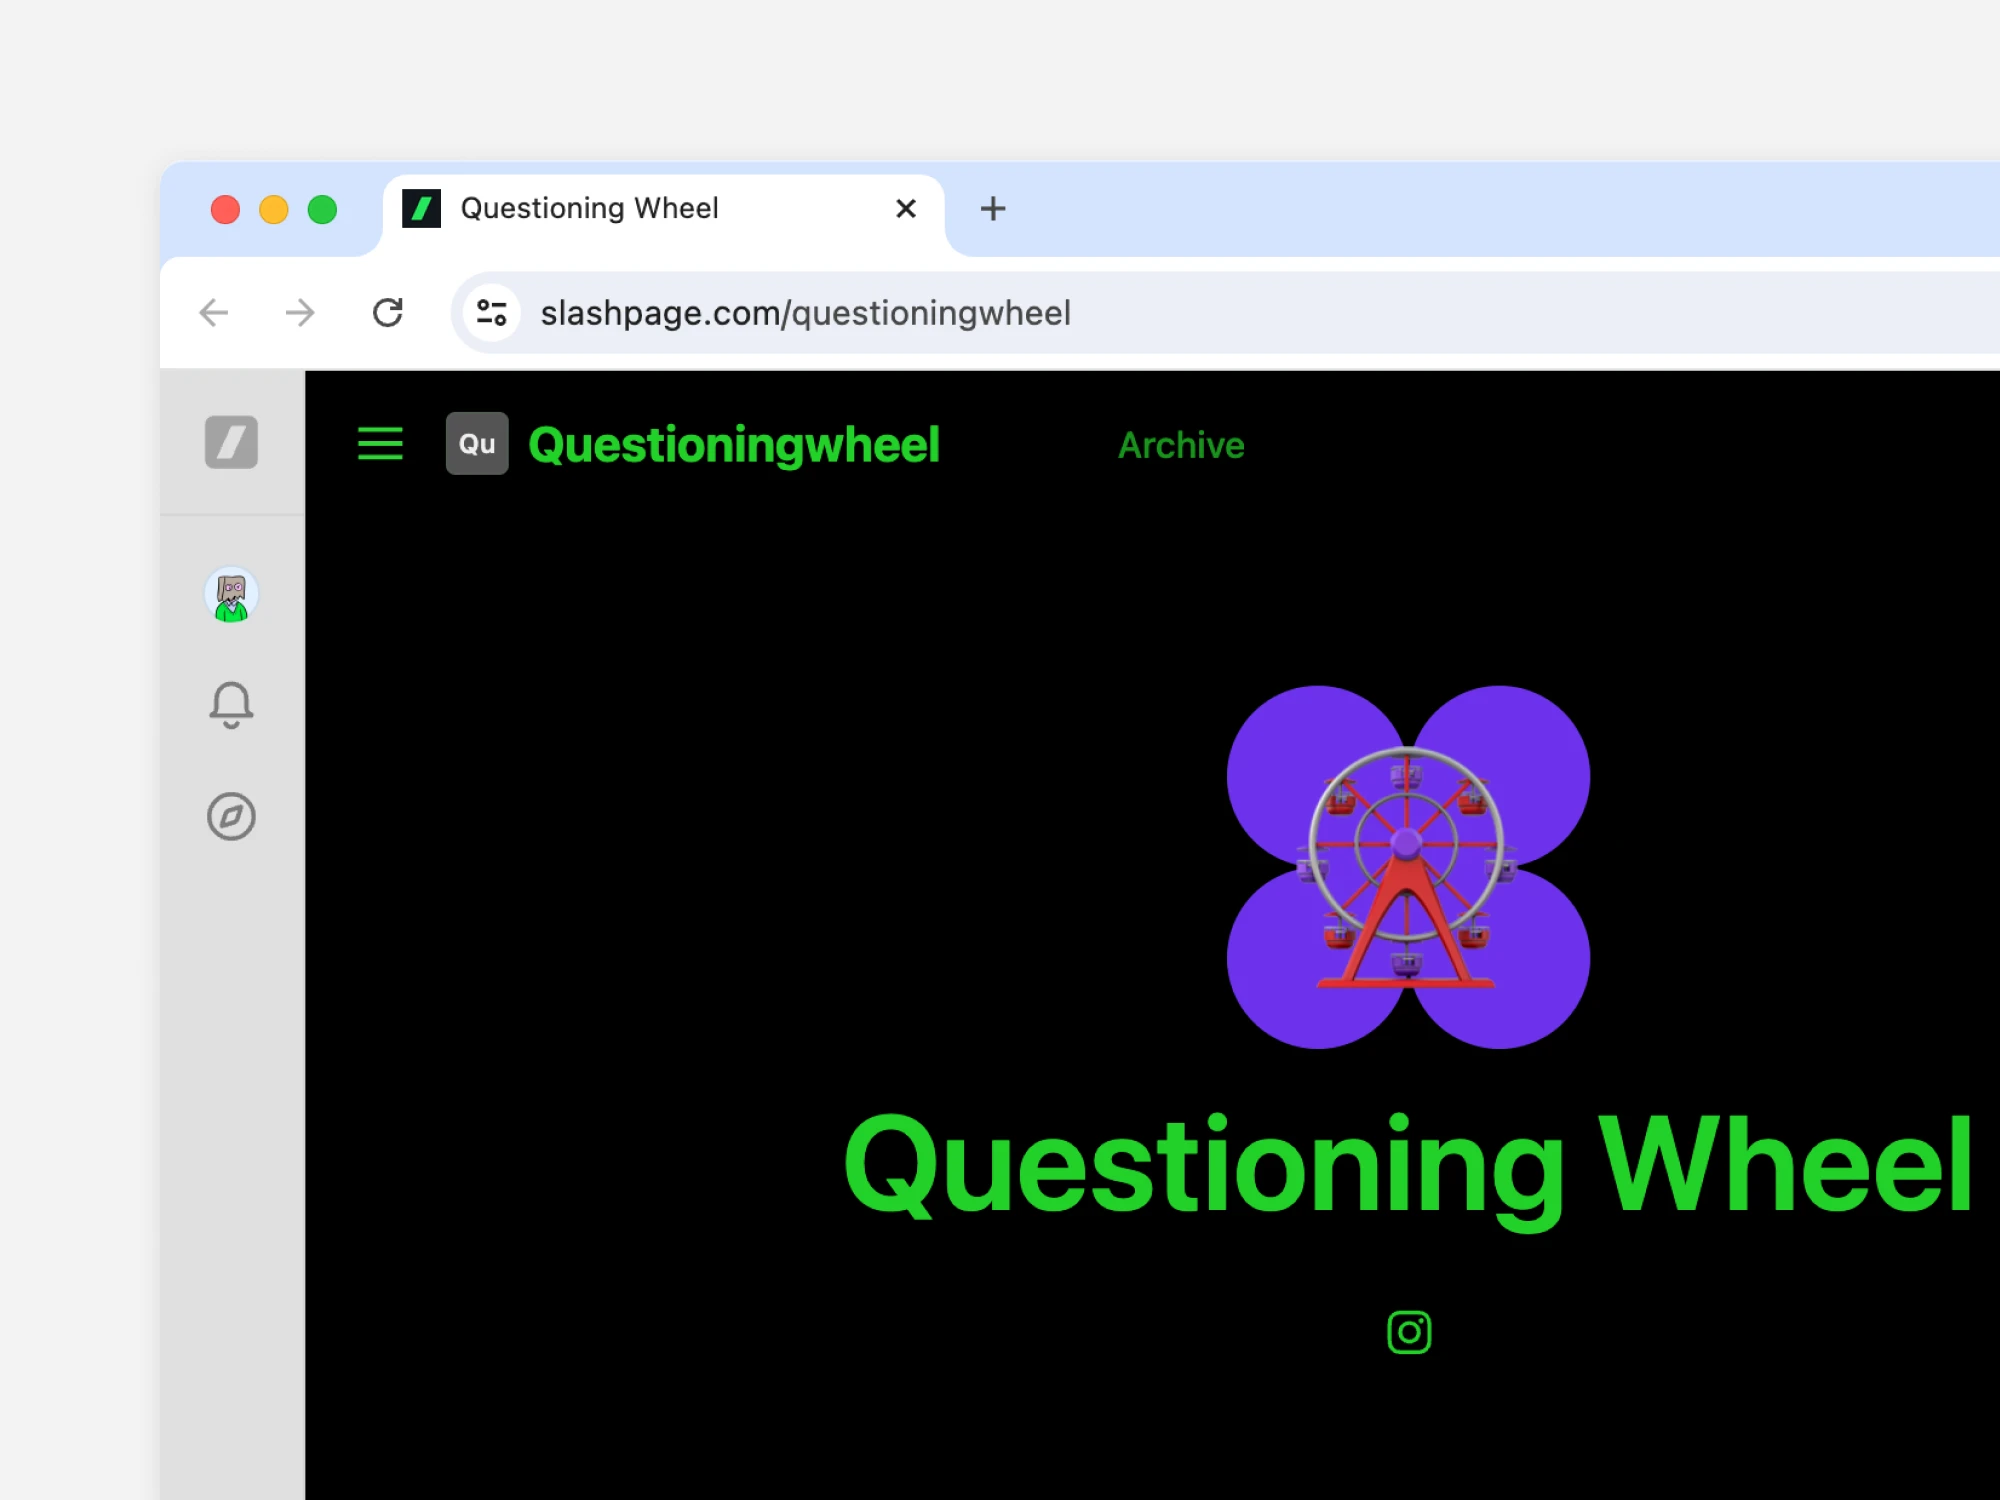Click the green fullscreen window button
This screenshot has height=1500, width=2000.
(x=322, y=210)
